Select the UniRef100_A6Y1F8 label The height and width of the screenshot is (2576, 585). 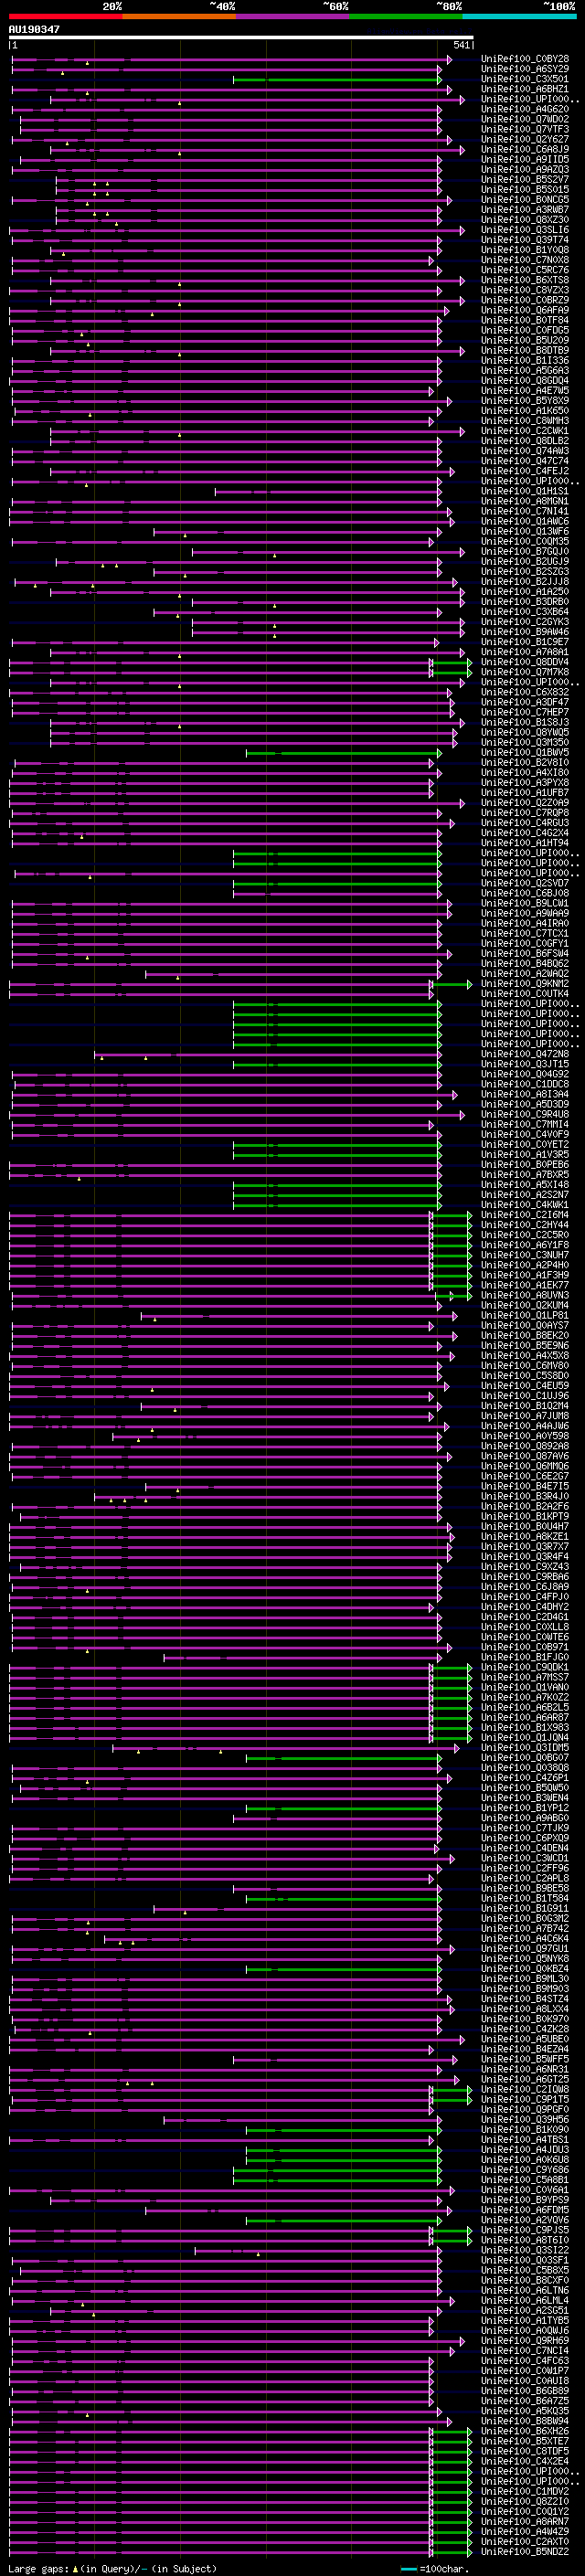[x=524, y=1244]
